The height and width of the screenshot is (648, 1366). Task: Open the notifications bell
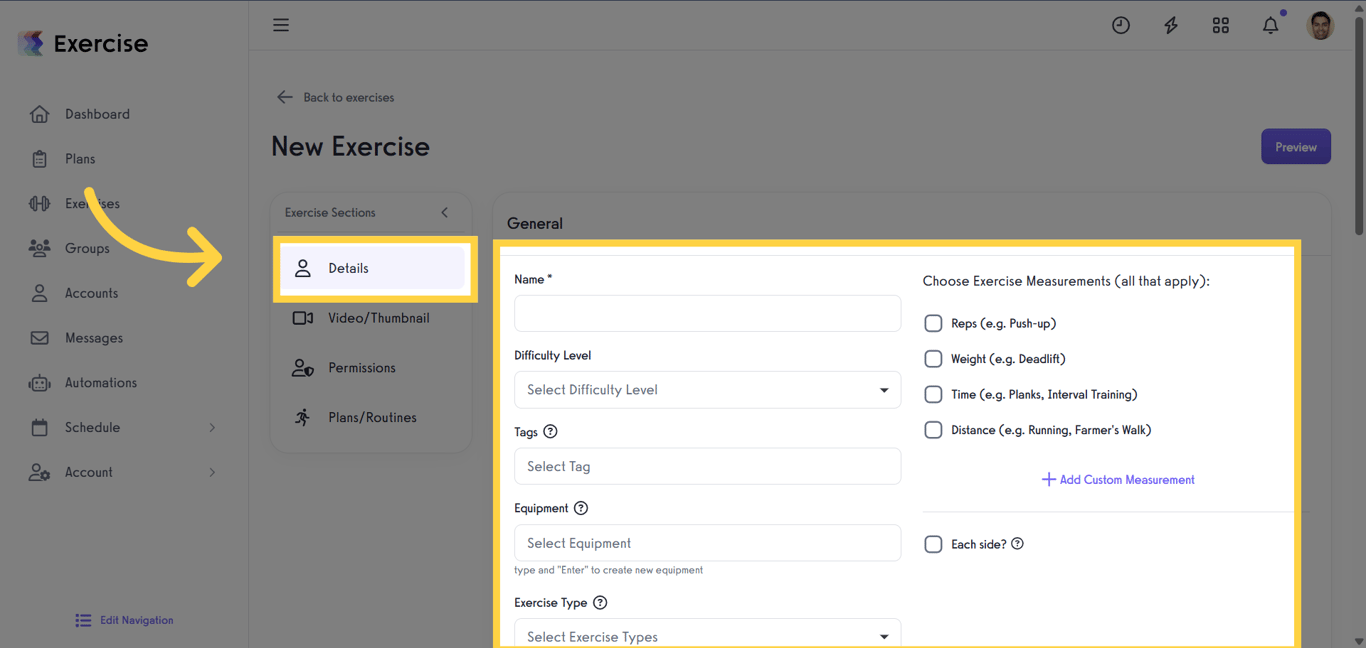[x=1271, y=26]
